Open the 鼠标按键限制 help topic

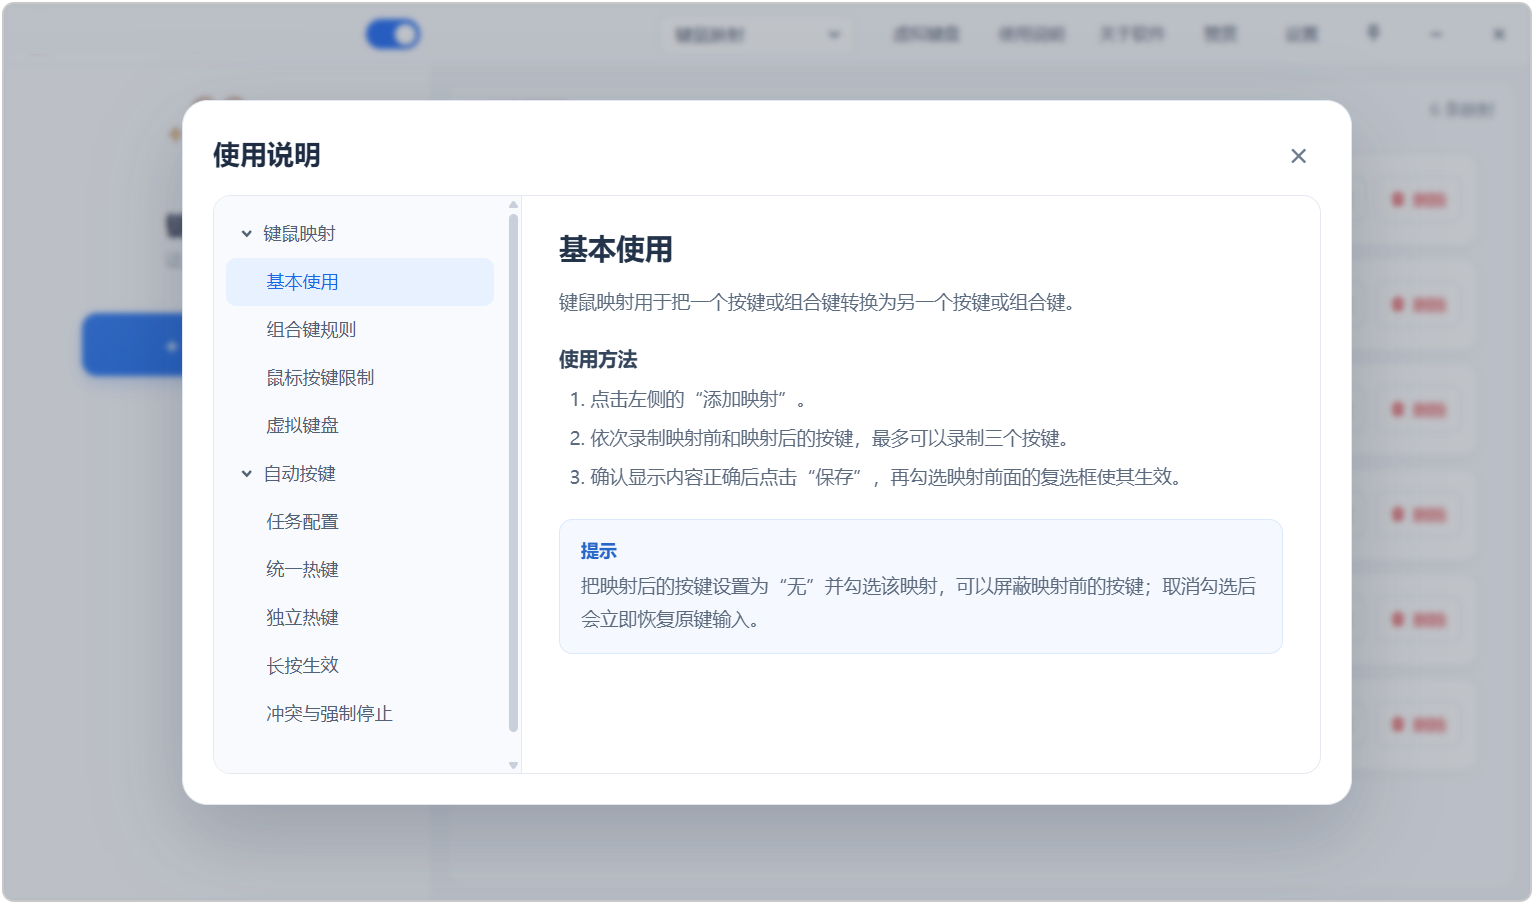click(x=360, y=378)
